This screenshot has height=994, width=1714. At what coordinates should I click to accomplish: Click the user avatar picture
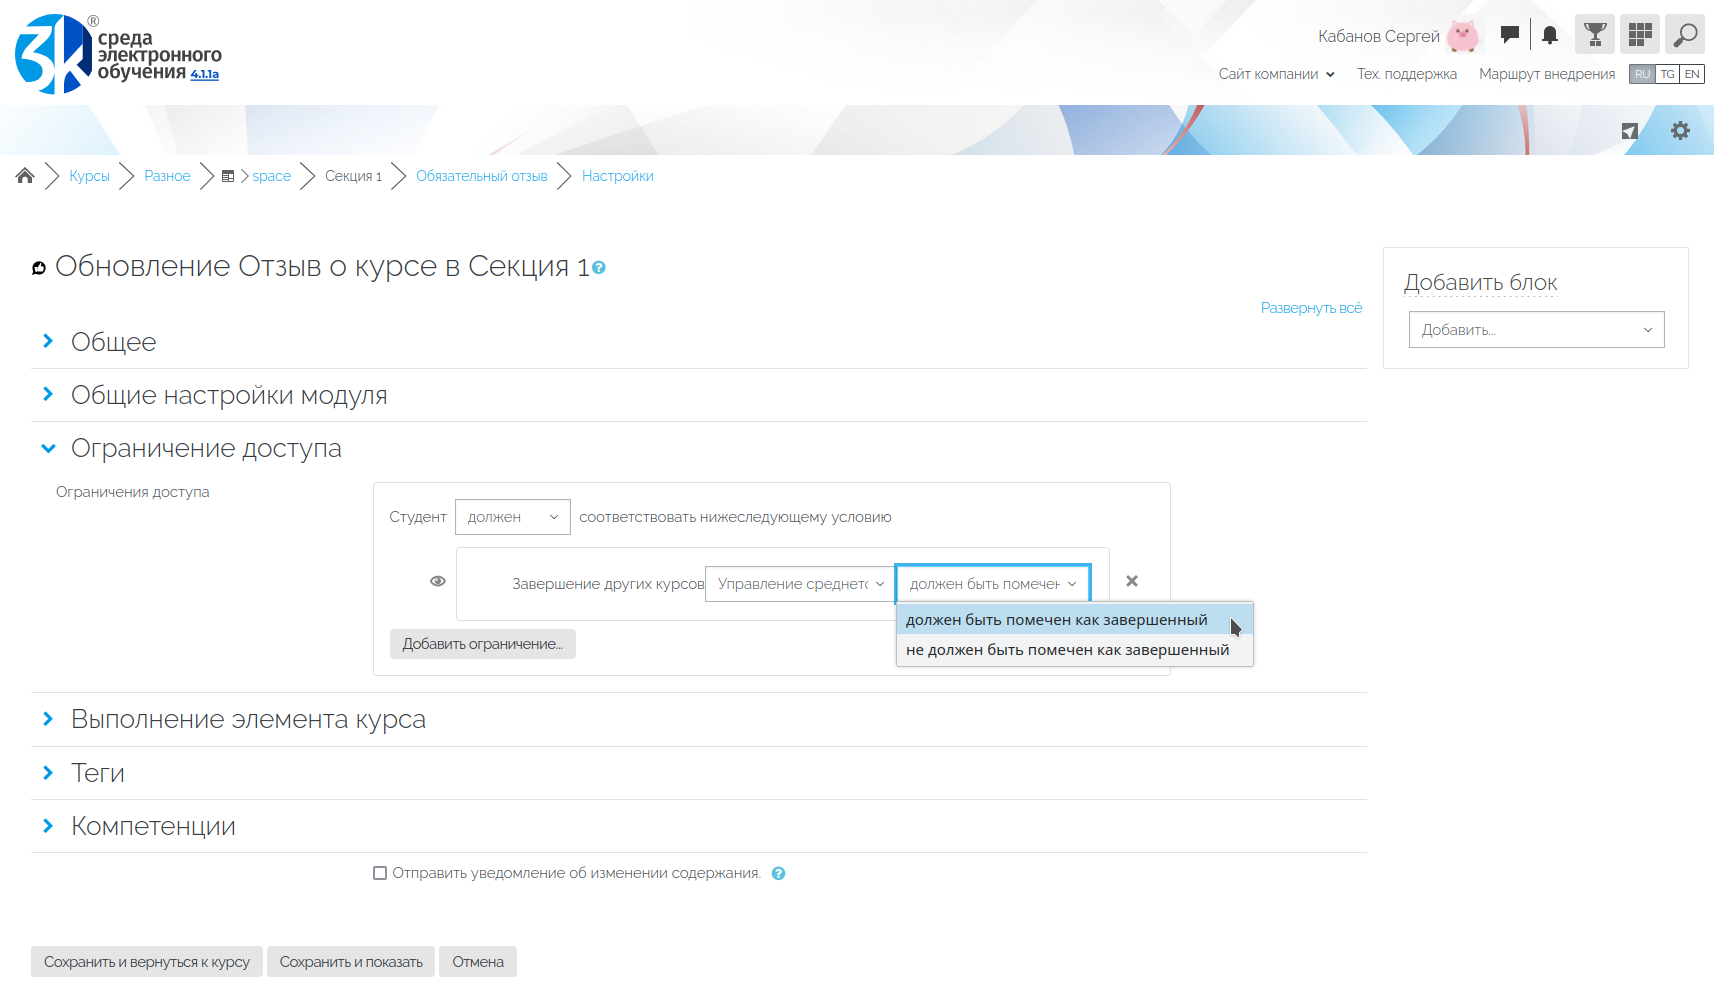pos(1463,36)
